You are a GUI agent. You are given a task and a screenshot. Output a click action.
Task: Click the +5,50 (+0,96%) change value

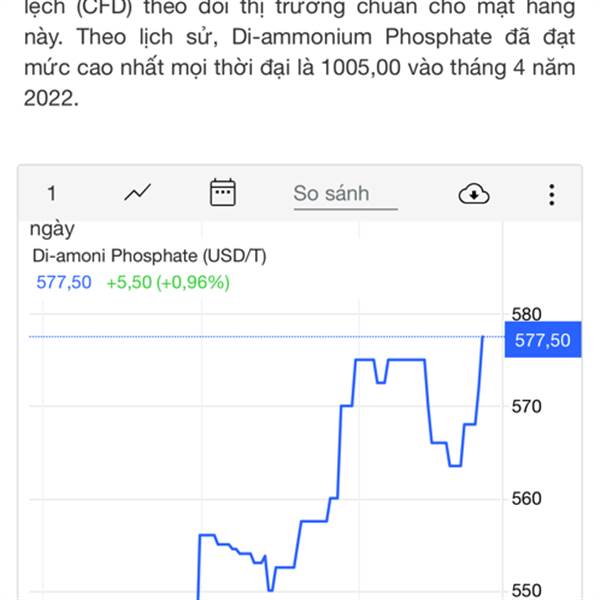click(x=168, y=283)
